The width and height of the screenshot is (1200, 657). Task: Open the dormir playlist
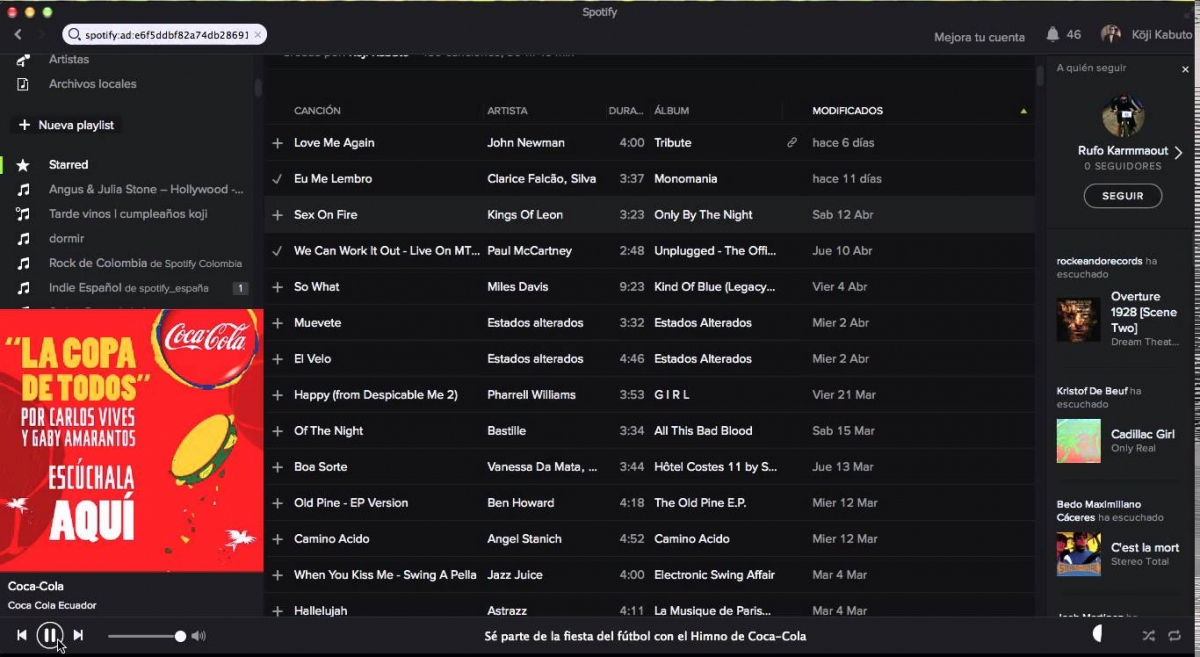(66, 239)
